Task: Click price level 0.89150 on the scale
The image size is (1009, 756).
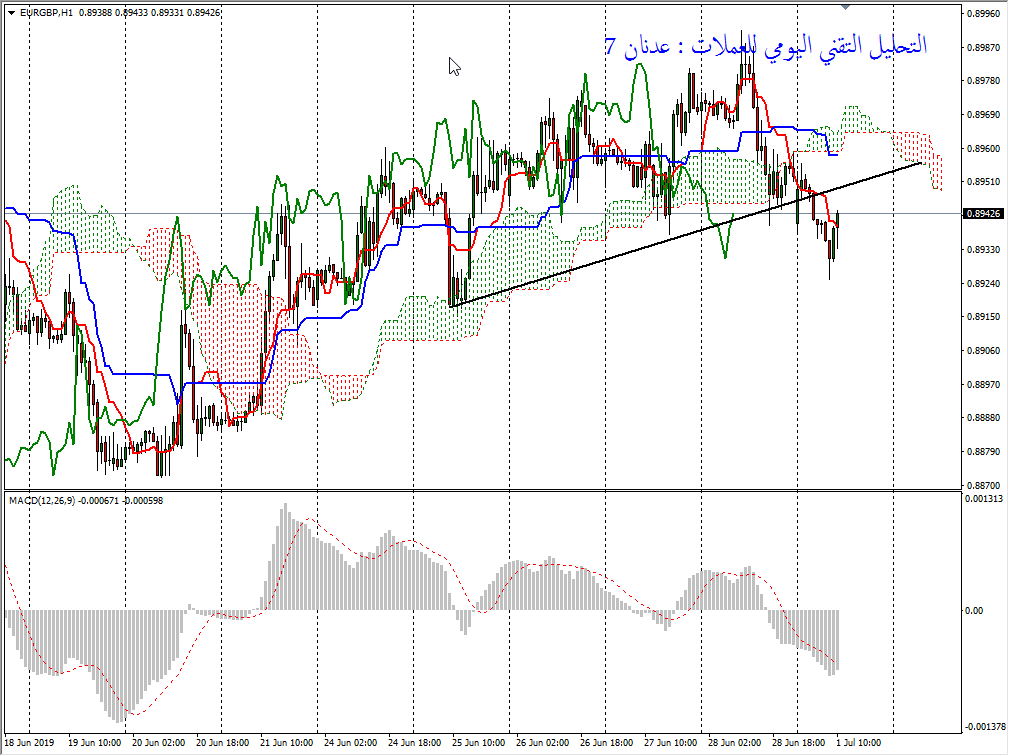Action: (984, 317)
